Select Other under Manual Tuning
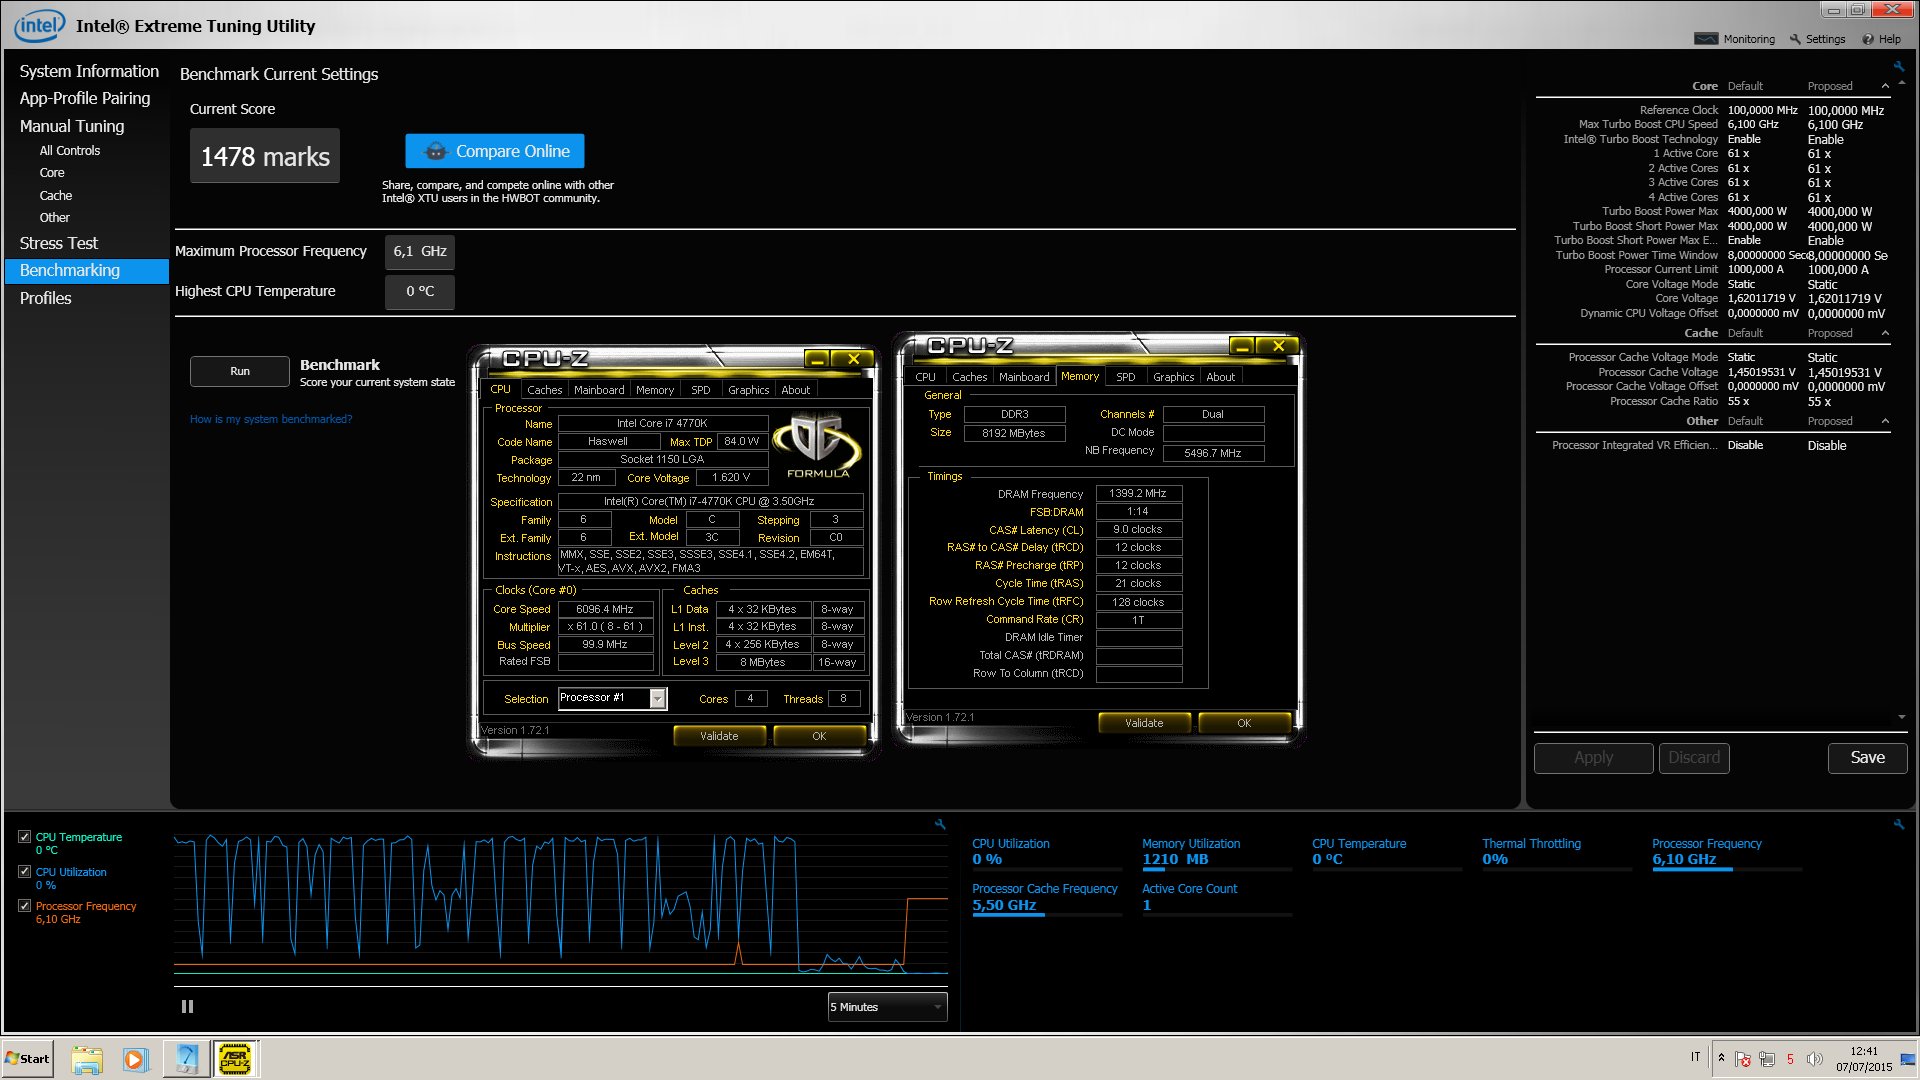This screenshot has height=1080, width=1920. coord(55,218)
